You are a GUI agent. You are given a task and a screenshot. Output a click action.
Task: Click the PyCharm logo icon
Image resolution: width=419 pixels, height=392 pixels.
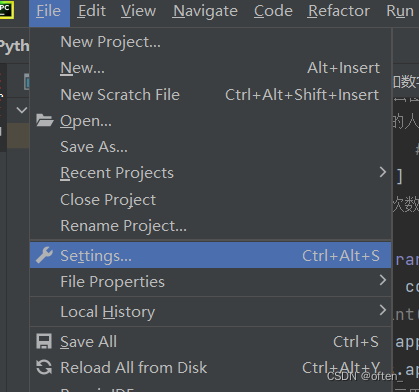click(x=6, y=9)
